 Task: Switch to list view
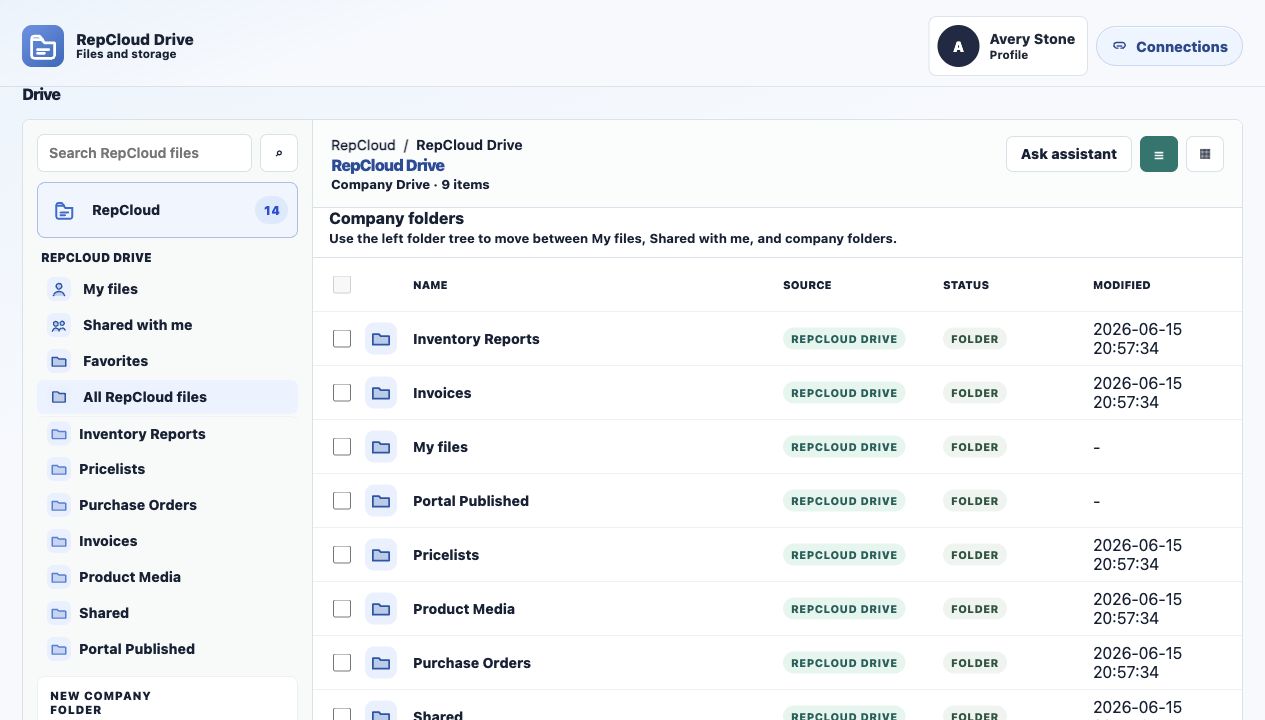pyautogui.click(x=1159, y=154)
